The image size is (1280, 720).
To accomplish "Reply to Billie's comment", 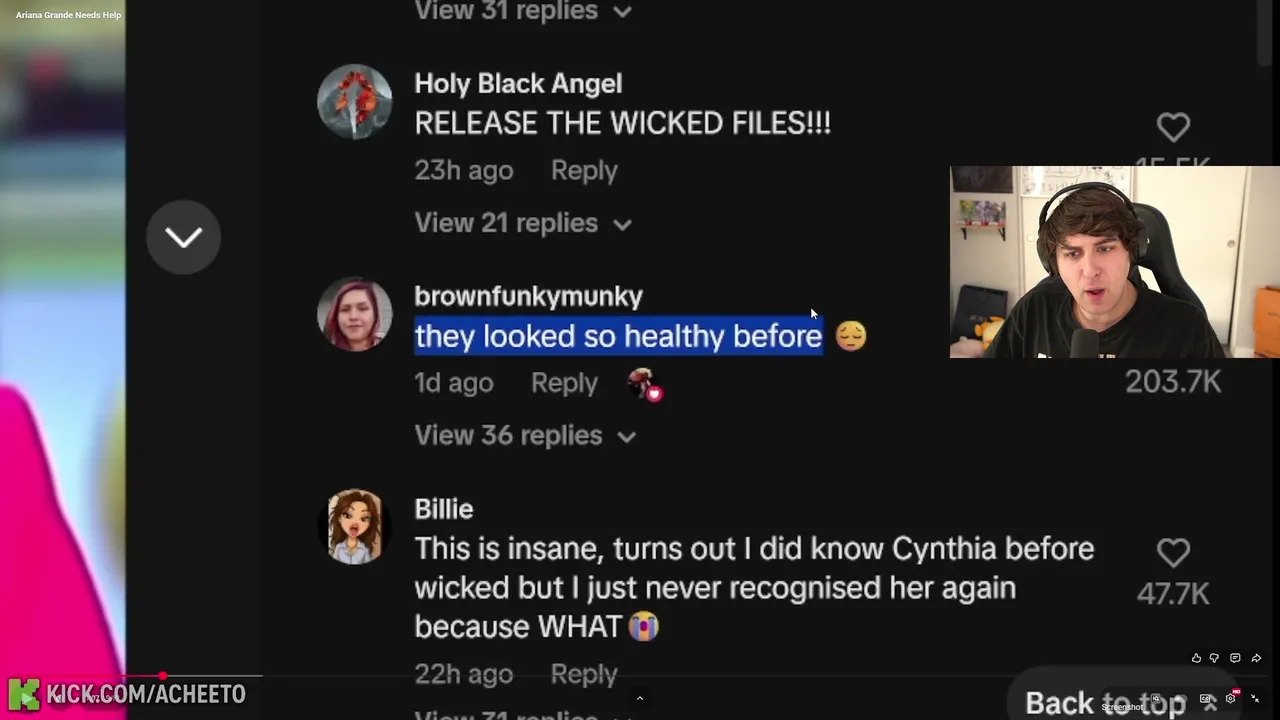I will point(584,675).
